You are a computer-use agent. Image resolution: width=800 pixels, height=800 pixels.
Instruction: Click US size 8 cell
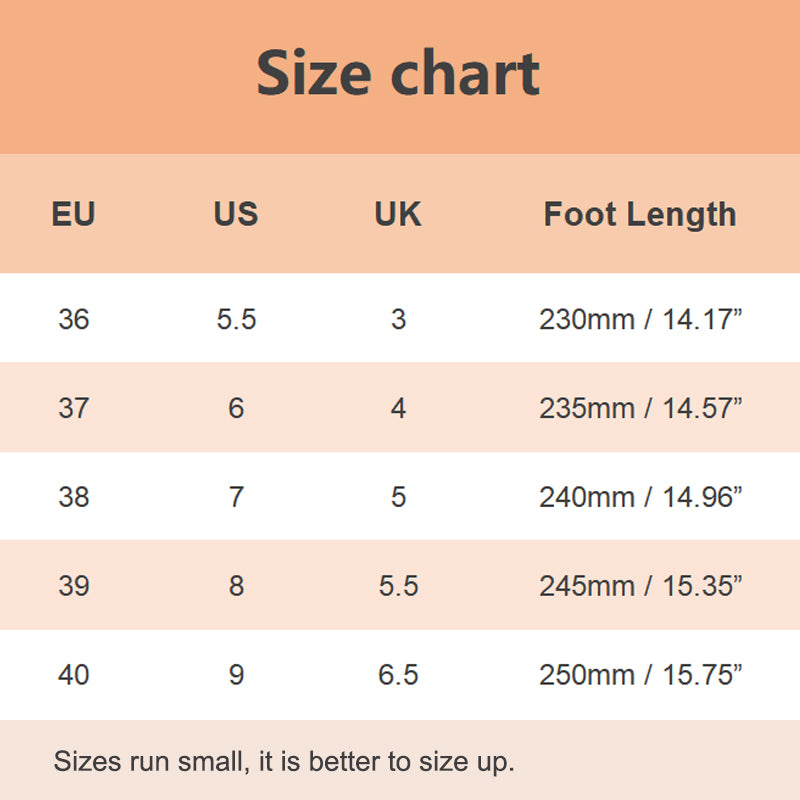pos(236,586)
